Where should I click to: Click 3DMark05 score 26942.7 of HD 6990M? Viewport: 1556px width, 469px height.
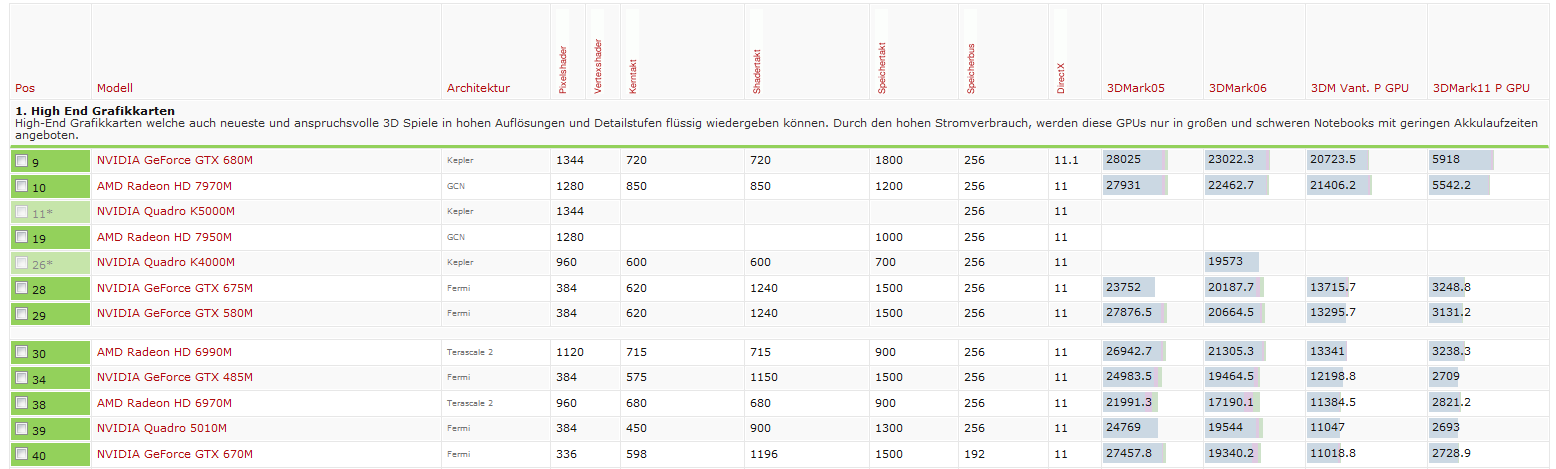(x=1133, y=352)
